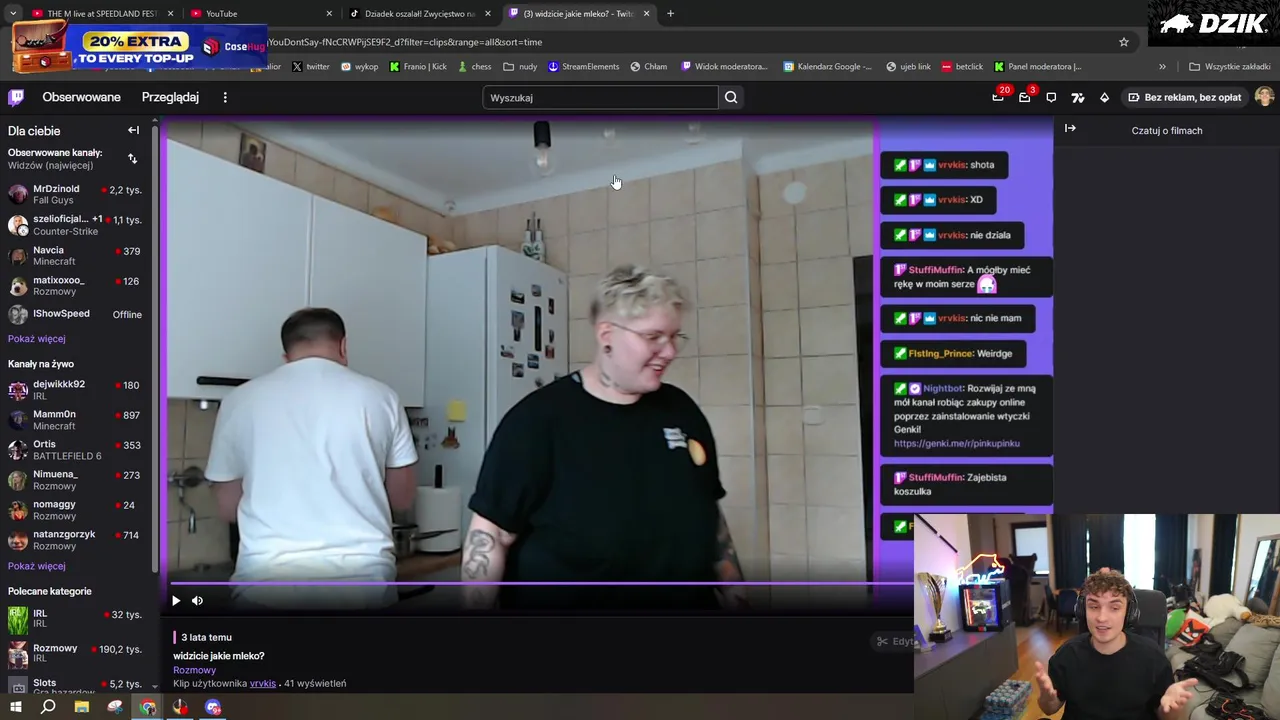This screenshot has width=1280, height=720.
Task: Open Mamm0n live channel
Action: tap(76, 420)
